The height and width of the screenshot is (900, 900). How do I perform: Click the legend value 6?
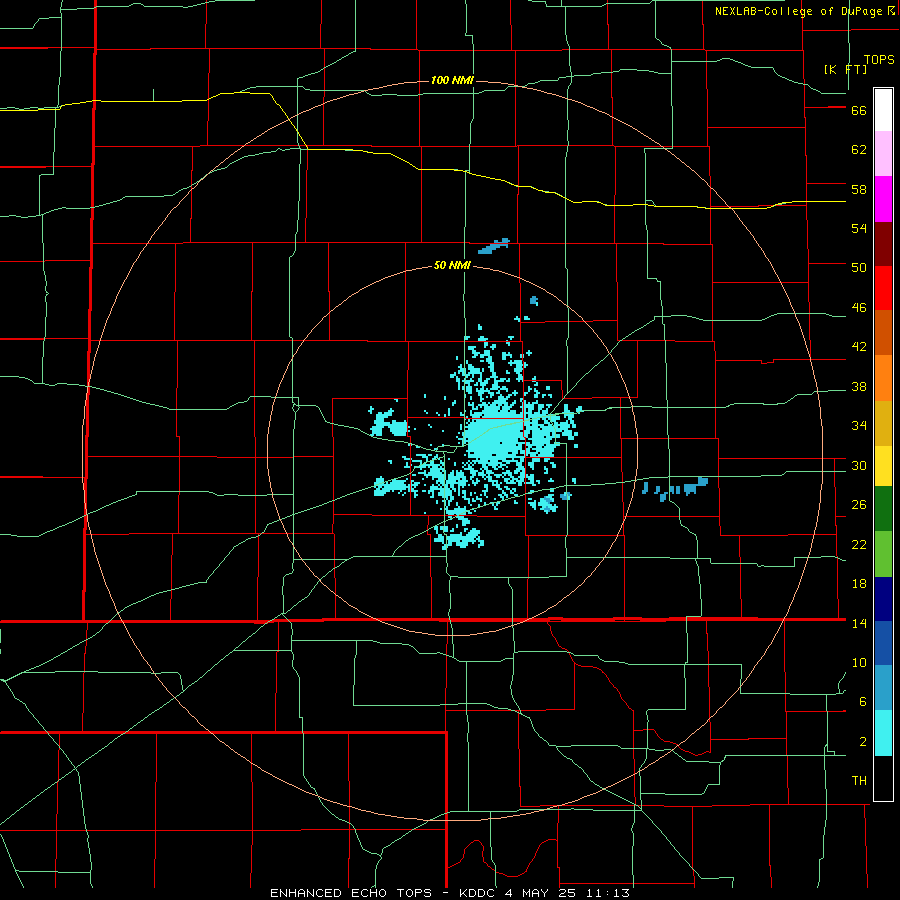[x=863, y=702]
